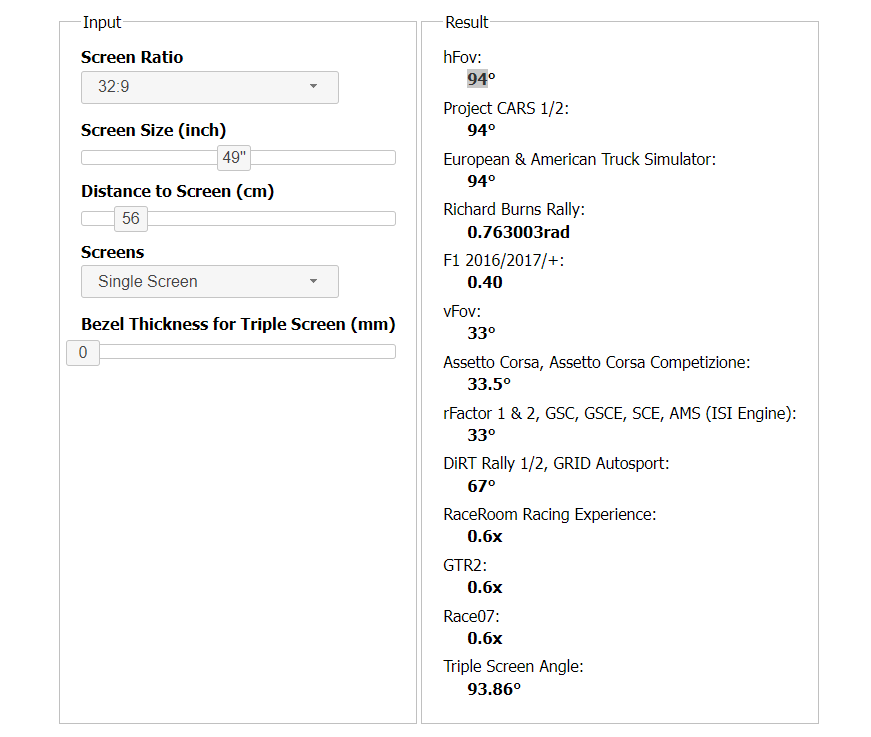Image resolution: width=871 pixels, height=737 pixels.
Task: Click the Result group heading
Action: coord(467,22)
